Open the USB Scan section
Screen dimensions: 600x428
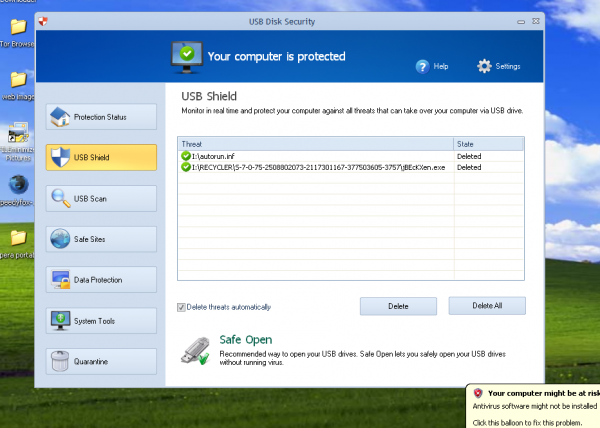pos(101,199)
